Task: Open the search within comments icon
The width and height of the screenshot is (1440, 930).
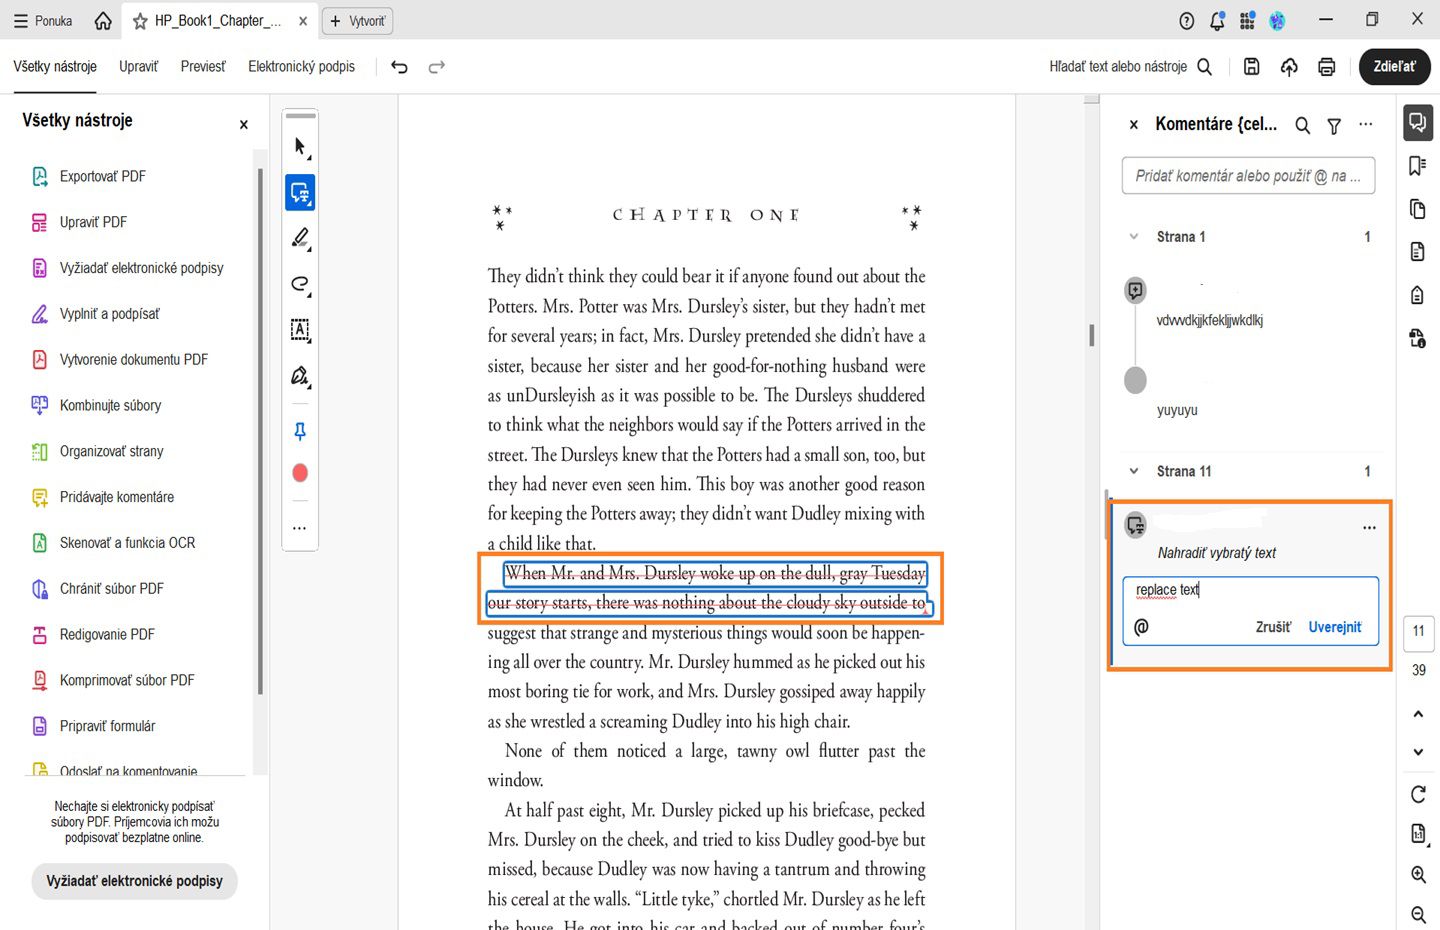Action: pos(1302,125)
